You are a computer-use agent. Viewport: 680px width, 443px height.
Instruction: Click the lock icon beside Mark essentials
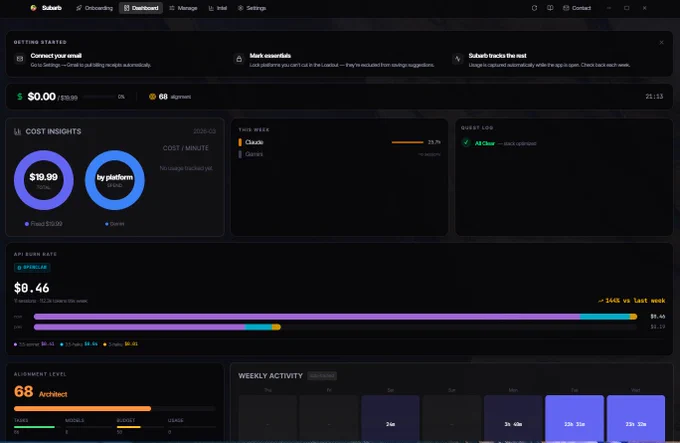point(239,59)
